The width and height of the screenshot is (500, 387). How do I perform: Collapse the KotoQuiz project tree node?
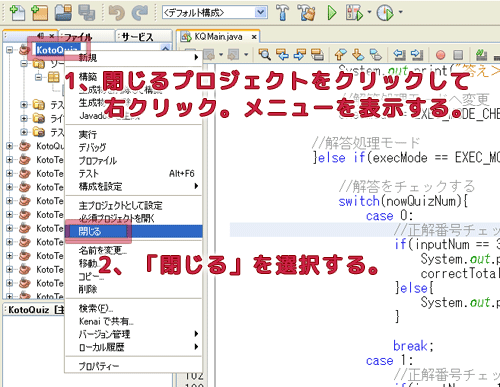(x=10, y=50)
